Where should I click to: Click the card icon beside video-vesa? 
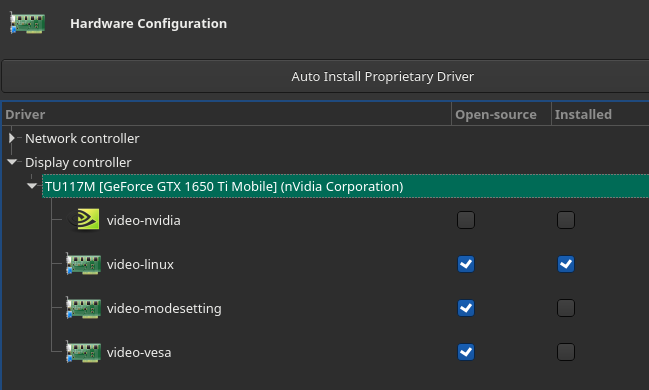coord(83,352)
